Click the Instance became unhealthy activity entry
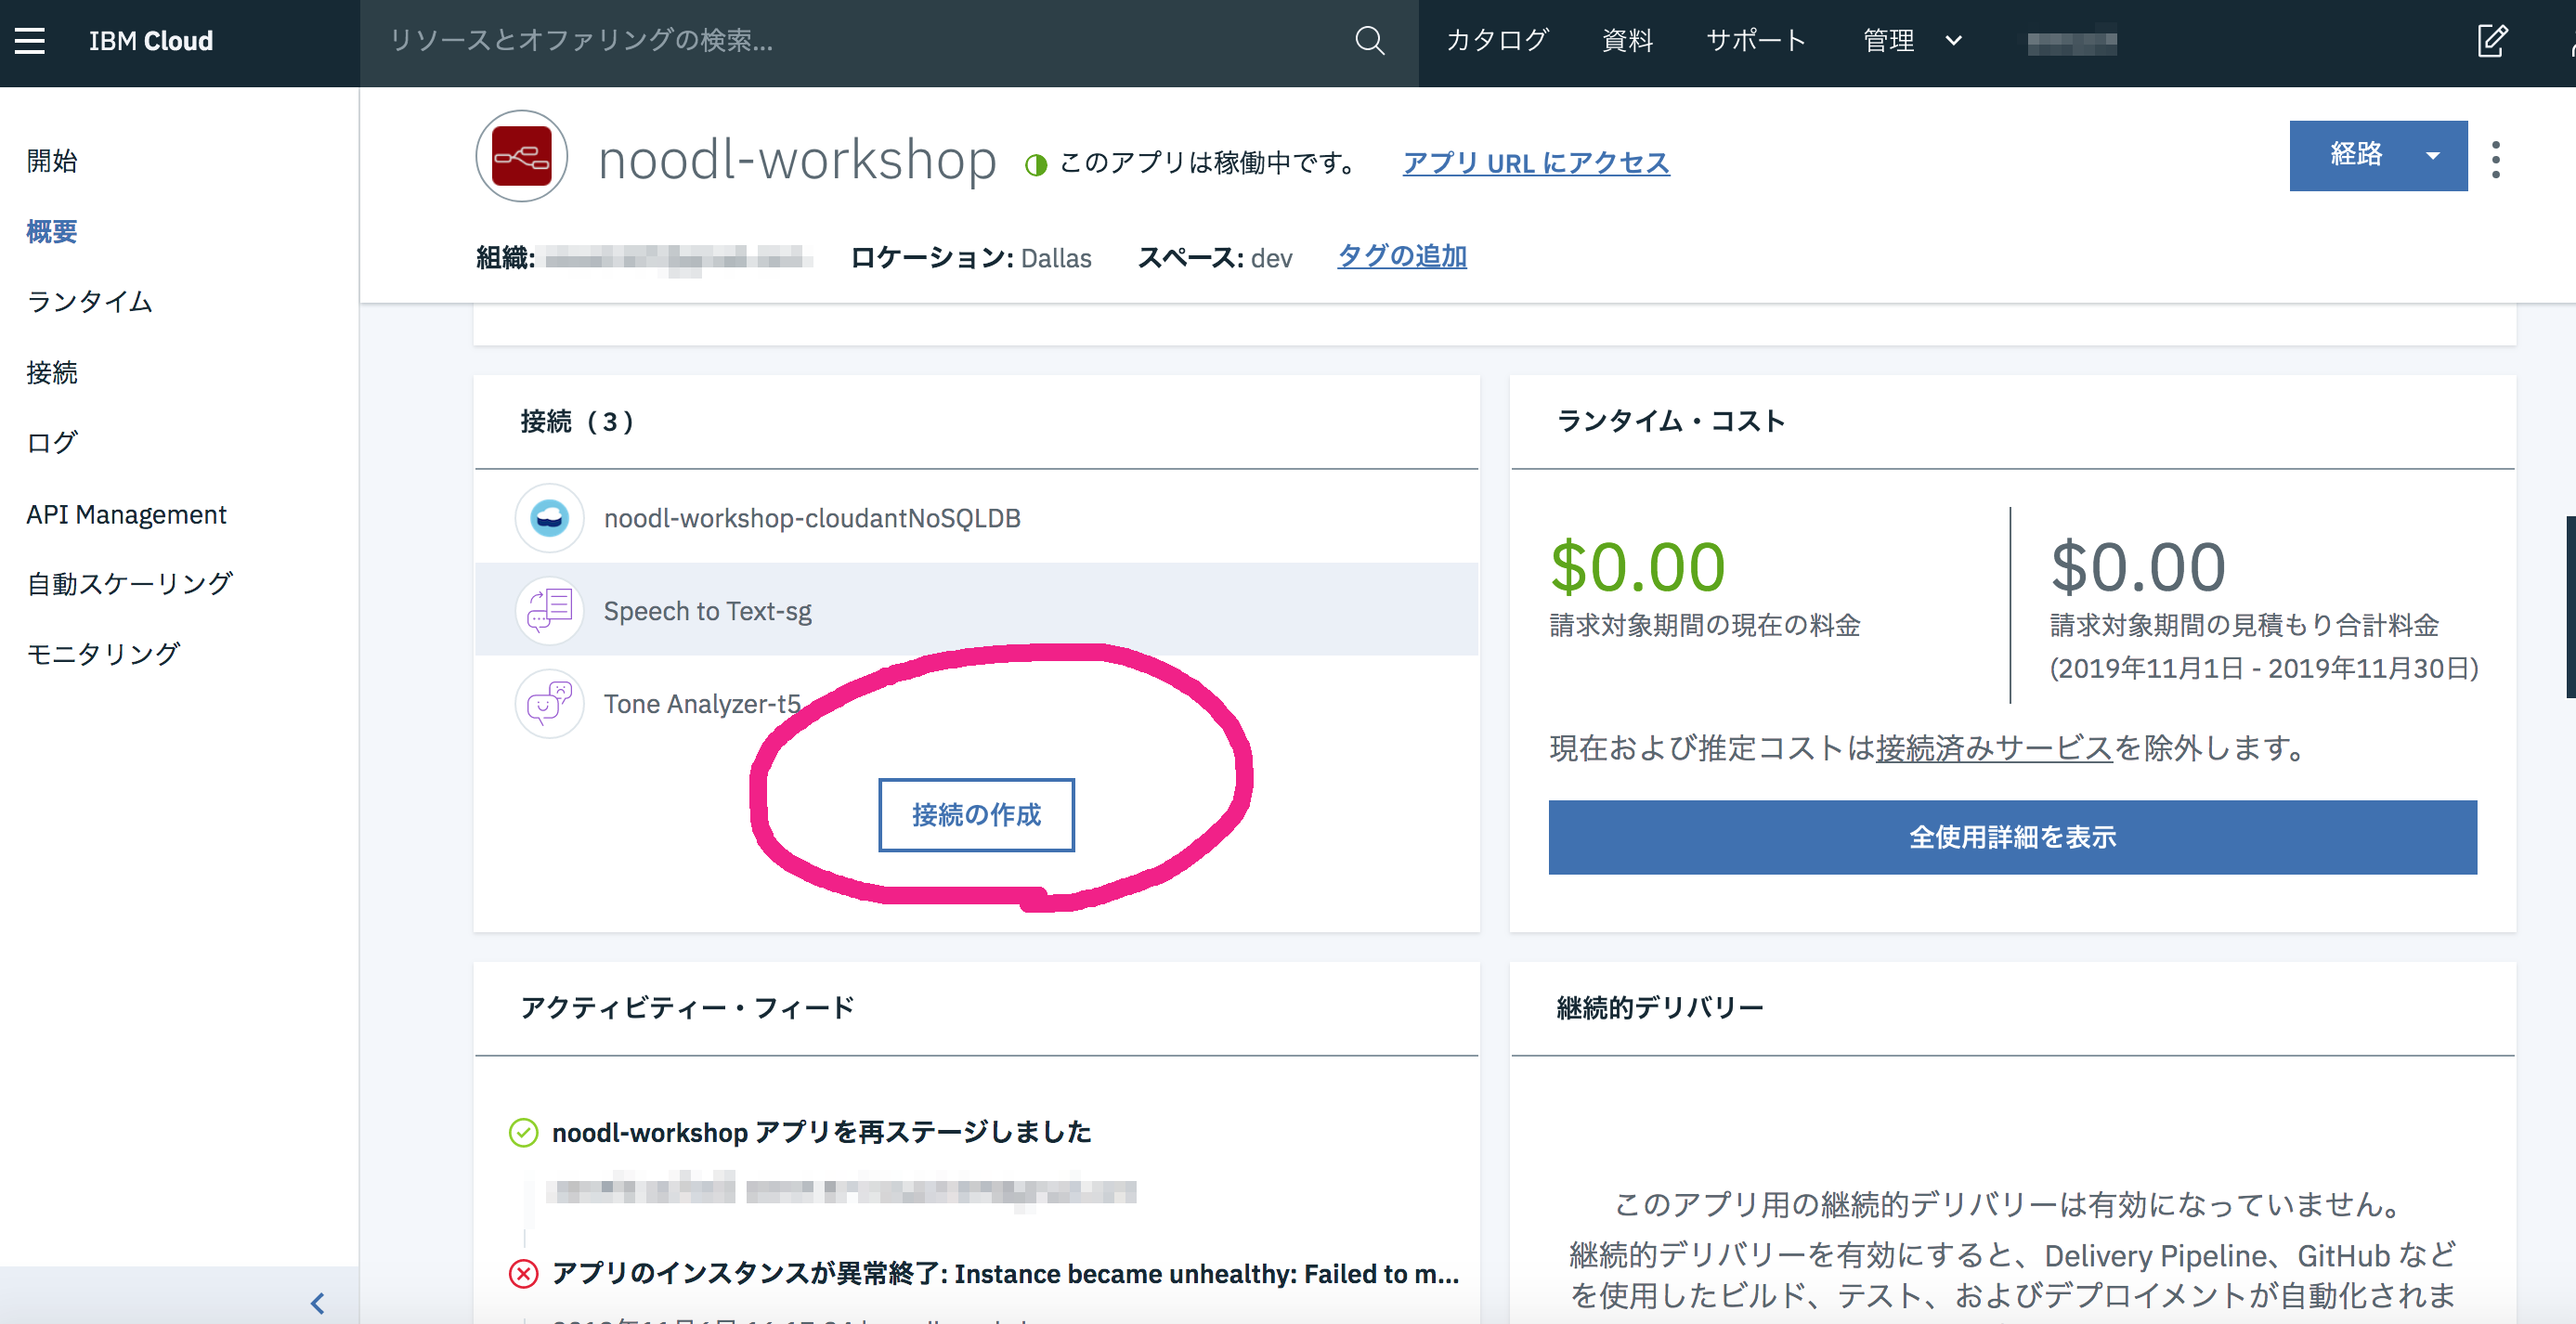Screen dimensions: 2576x1324 coord(1005,1273)
